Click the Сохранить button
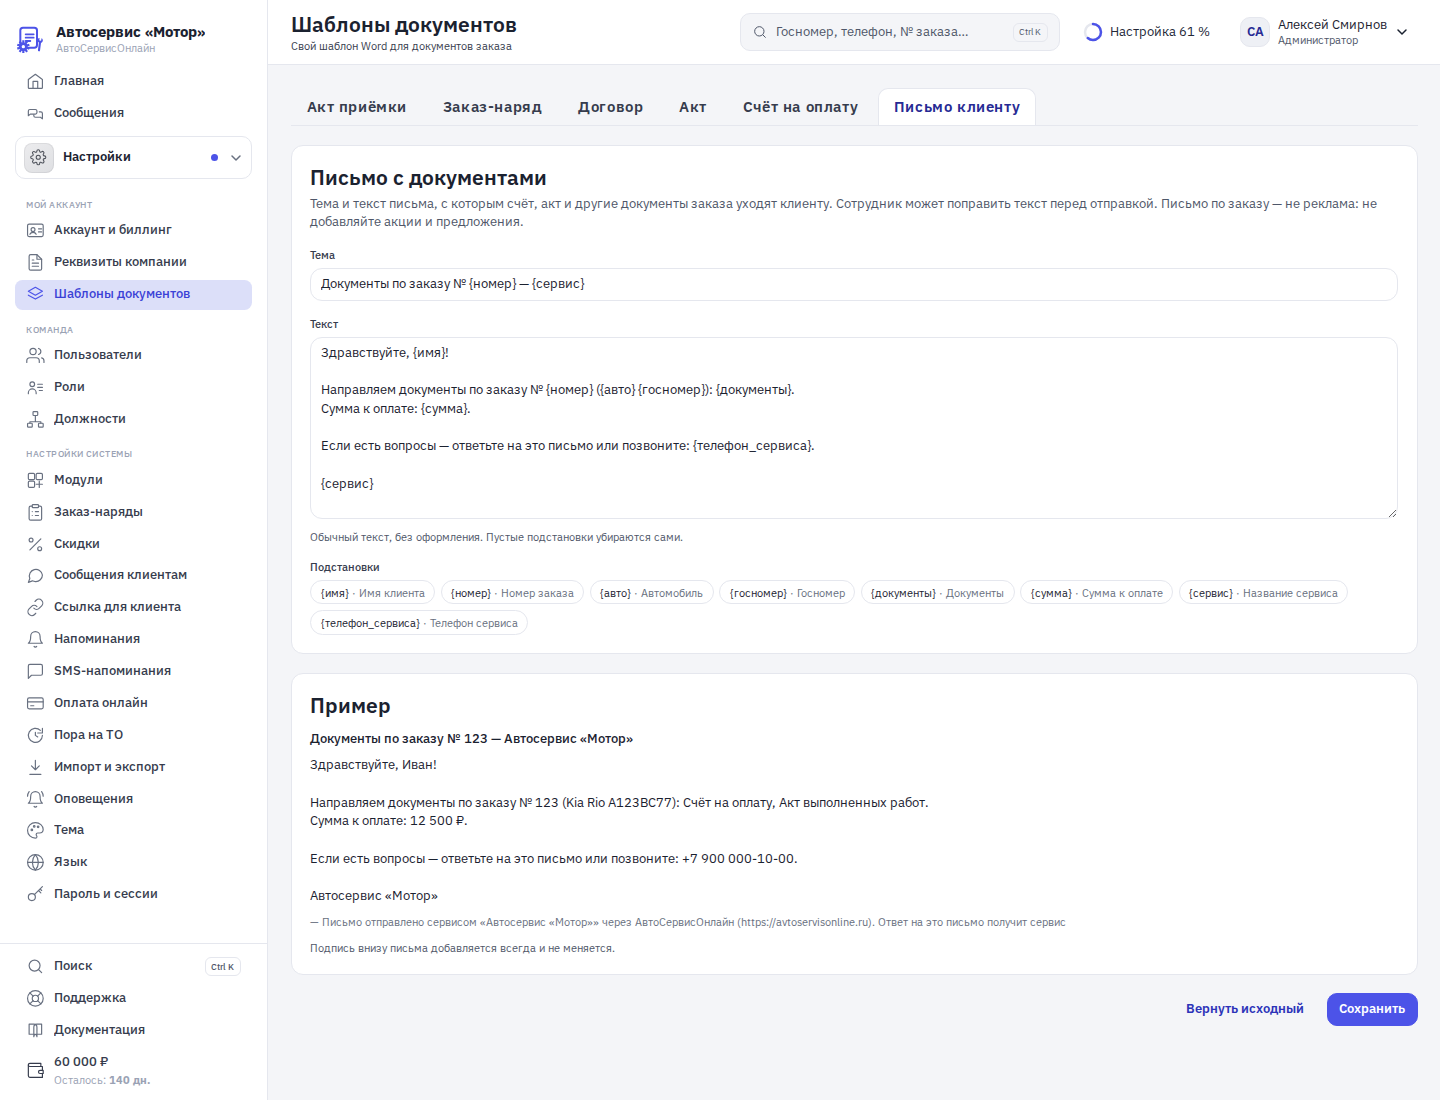Viewport: 1440px width, 1100px height. tap(1372, 1009)
